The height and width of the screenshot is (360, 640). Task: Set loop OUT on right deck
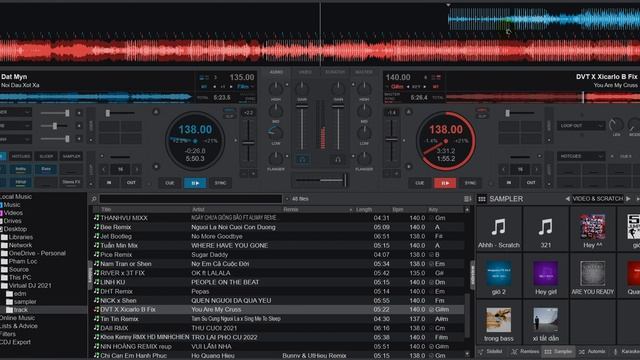pyautogui.click(x=531, y=182)
